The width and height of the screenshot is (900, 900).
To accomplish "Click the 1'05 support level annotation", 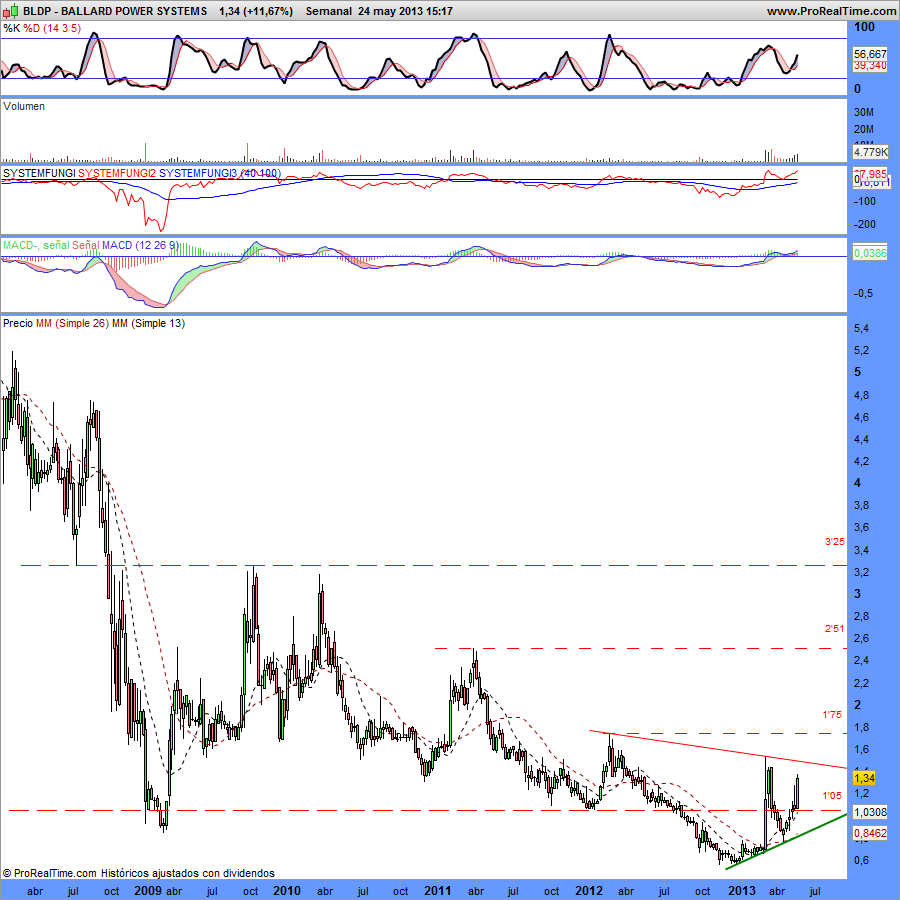I will click(832, 796).
